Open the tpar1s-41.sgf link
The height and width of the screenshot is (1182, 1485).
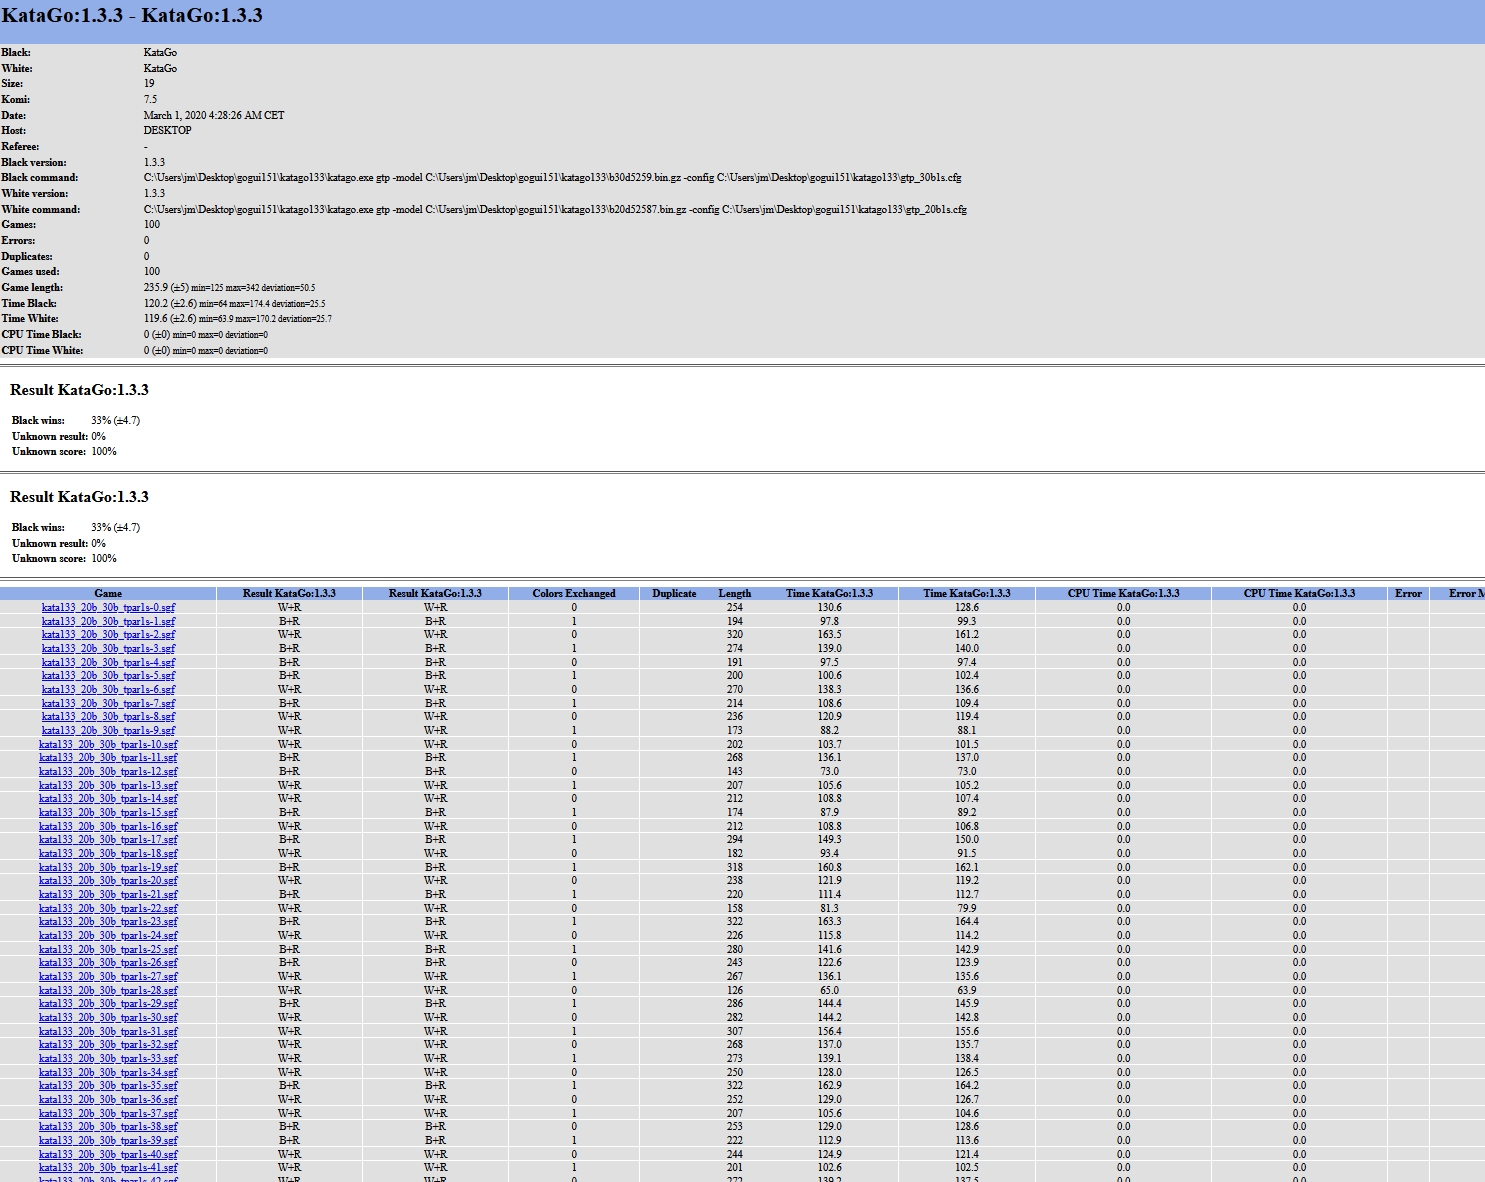(108, 1168)
